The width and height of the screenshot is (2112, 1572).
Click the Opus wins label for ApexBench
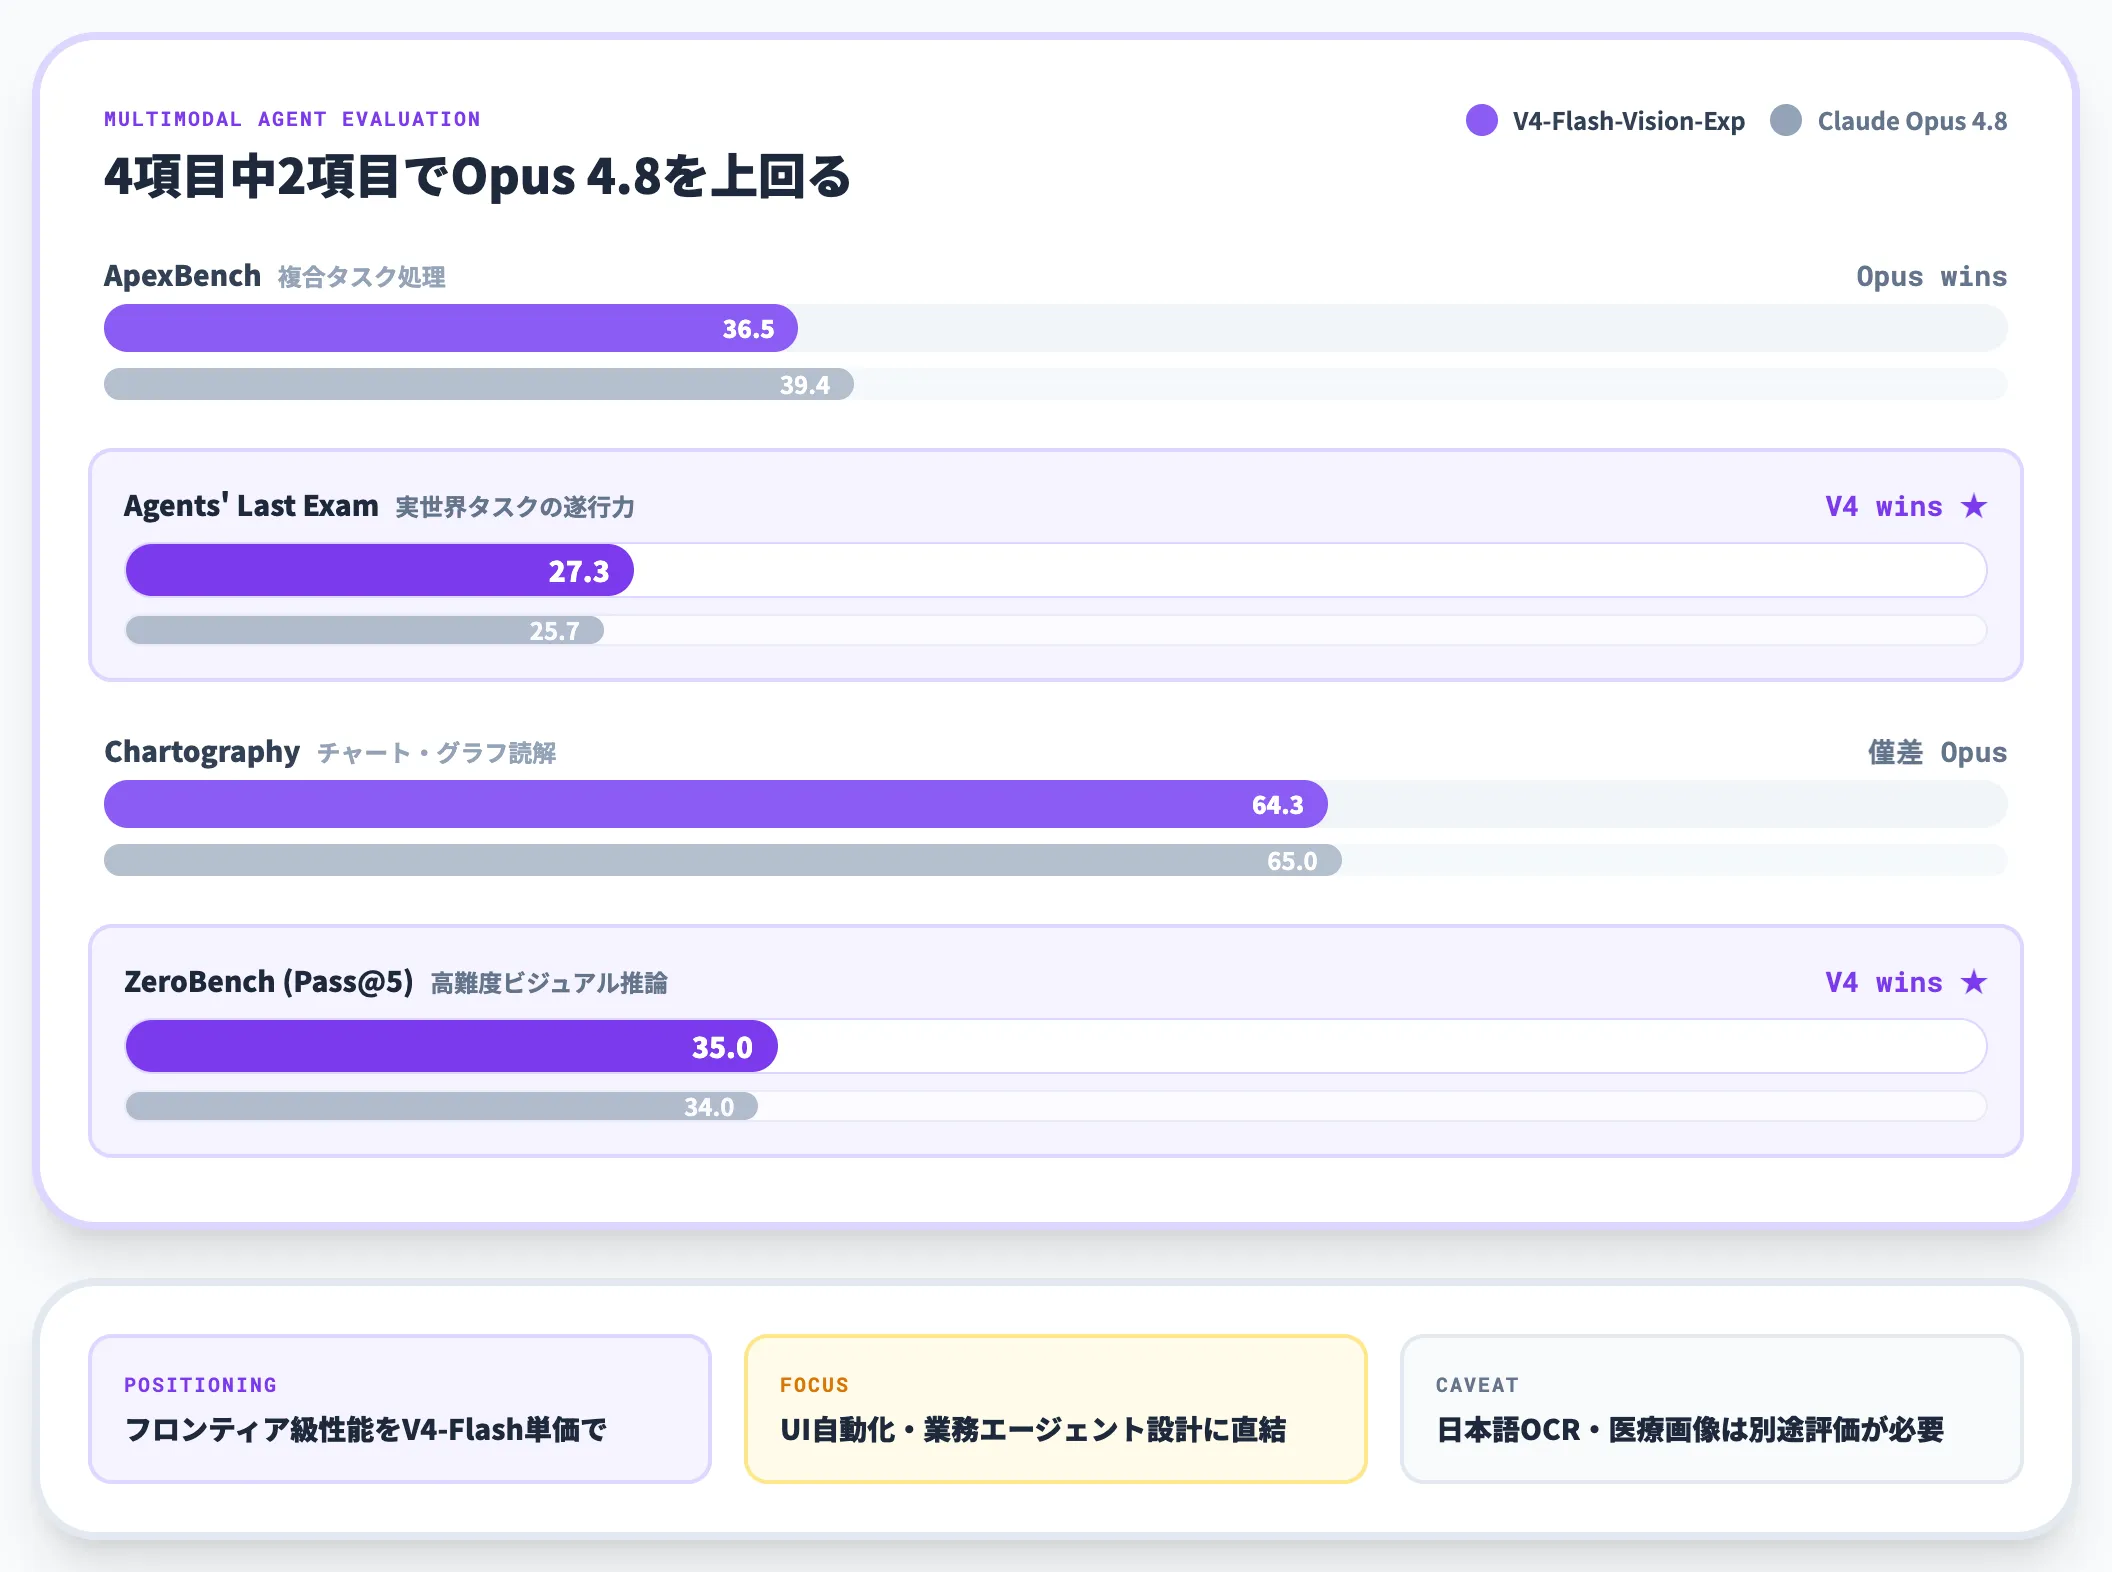pyautogui.click(x=1932, y=276)
